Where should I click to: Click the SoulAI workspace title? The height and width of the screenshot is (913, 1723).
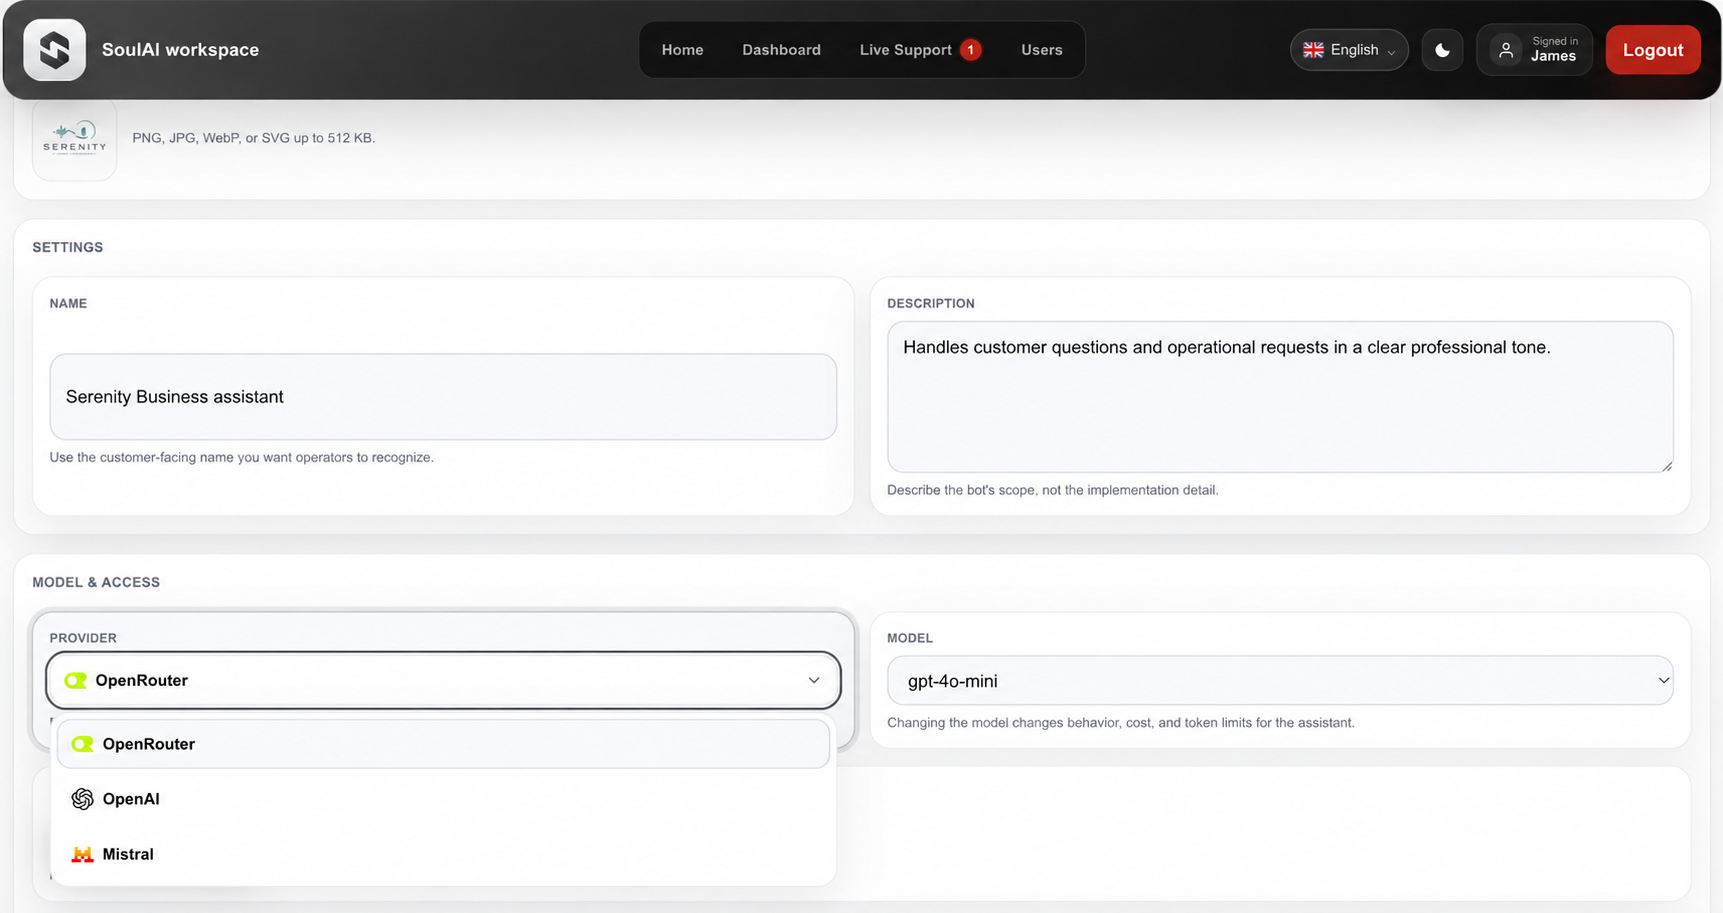pos(180,50)
